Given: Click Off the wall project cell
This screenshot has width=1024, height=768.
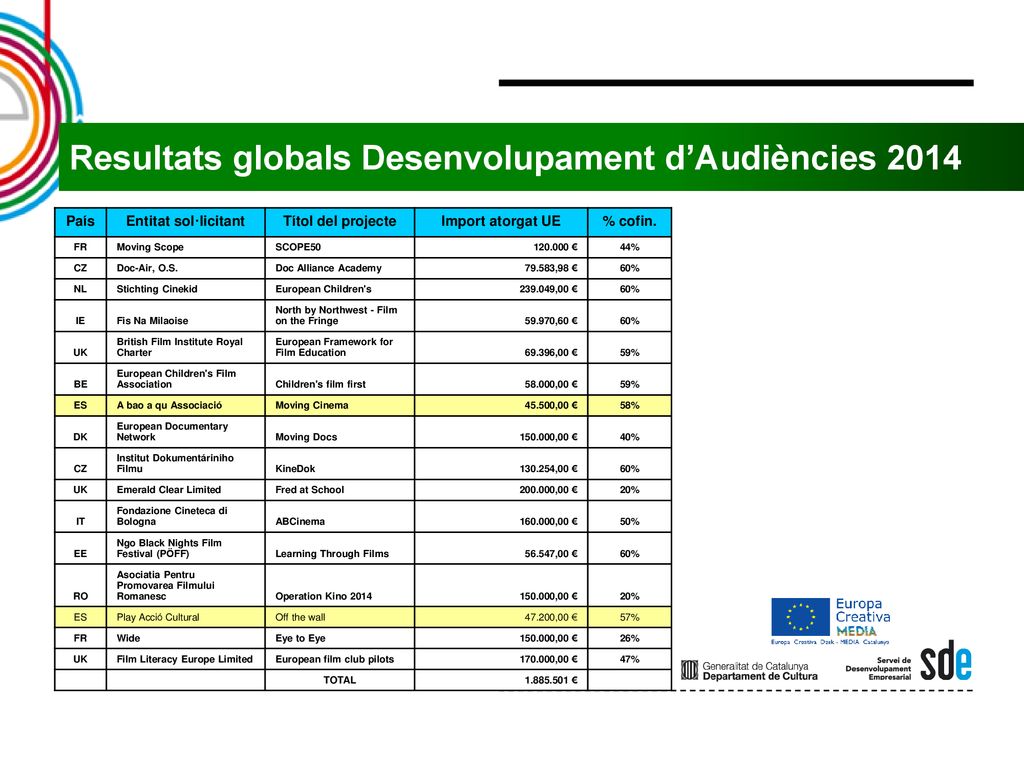Looking at the screenshot, I should point(340,617).
